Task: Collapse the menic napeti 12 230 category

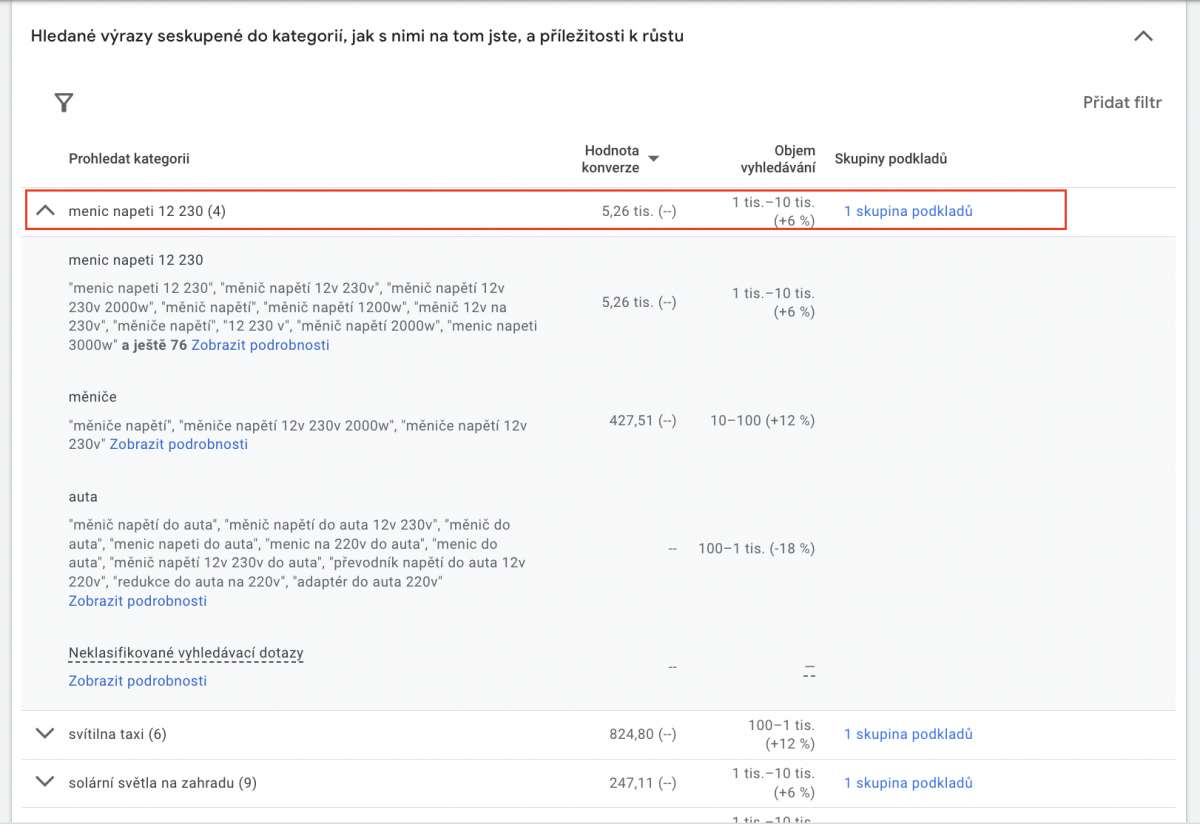Action: coord(45,211)
